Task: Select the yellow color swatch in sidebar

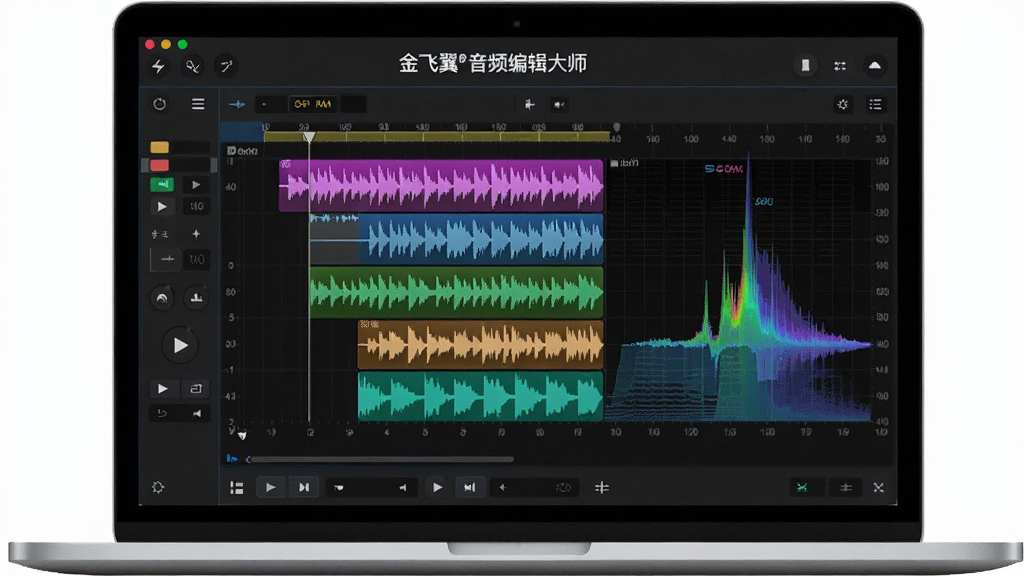Action: (x=159, y=148)
